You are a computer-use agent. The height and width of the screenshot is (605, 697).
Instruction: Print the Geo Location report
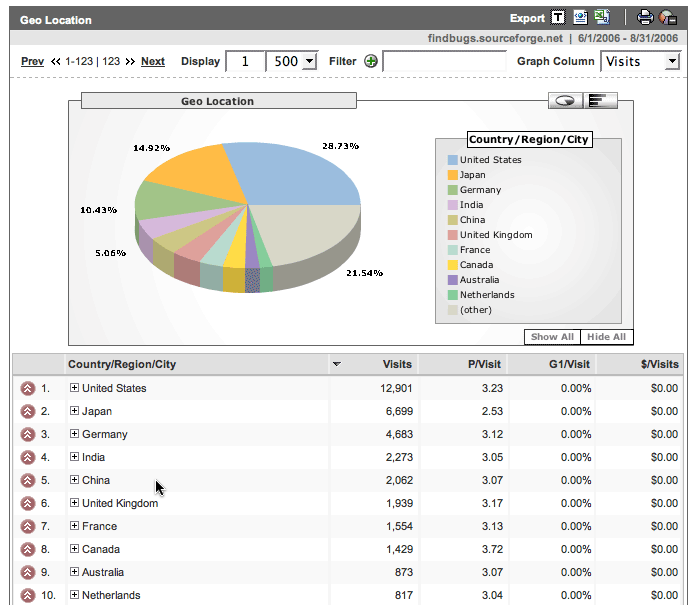(x=645, y=17)
